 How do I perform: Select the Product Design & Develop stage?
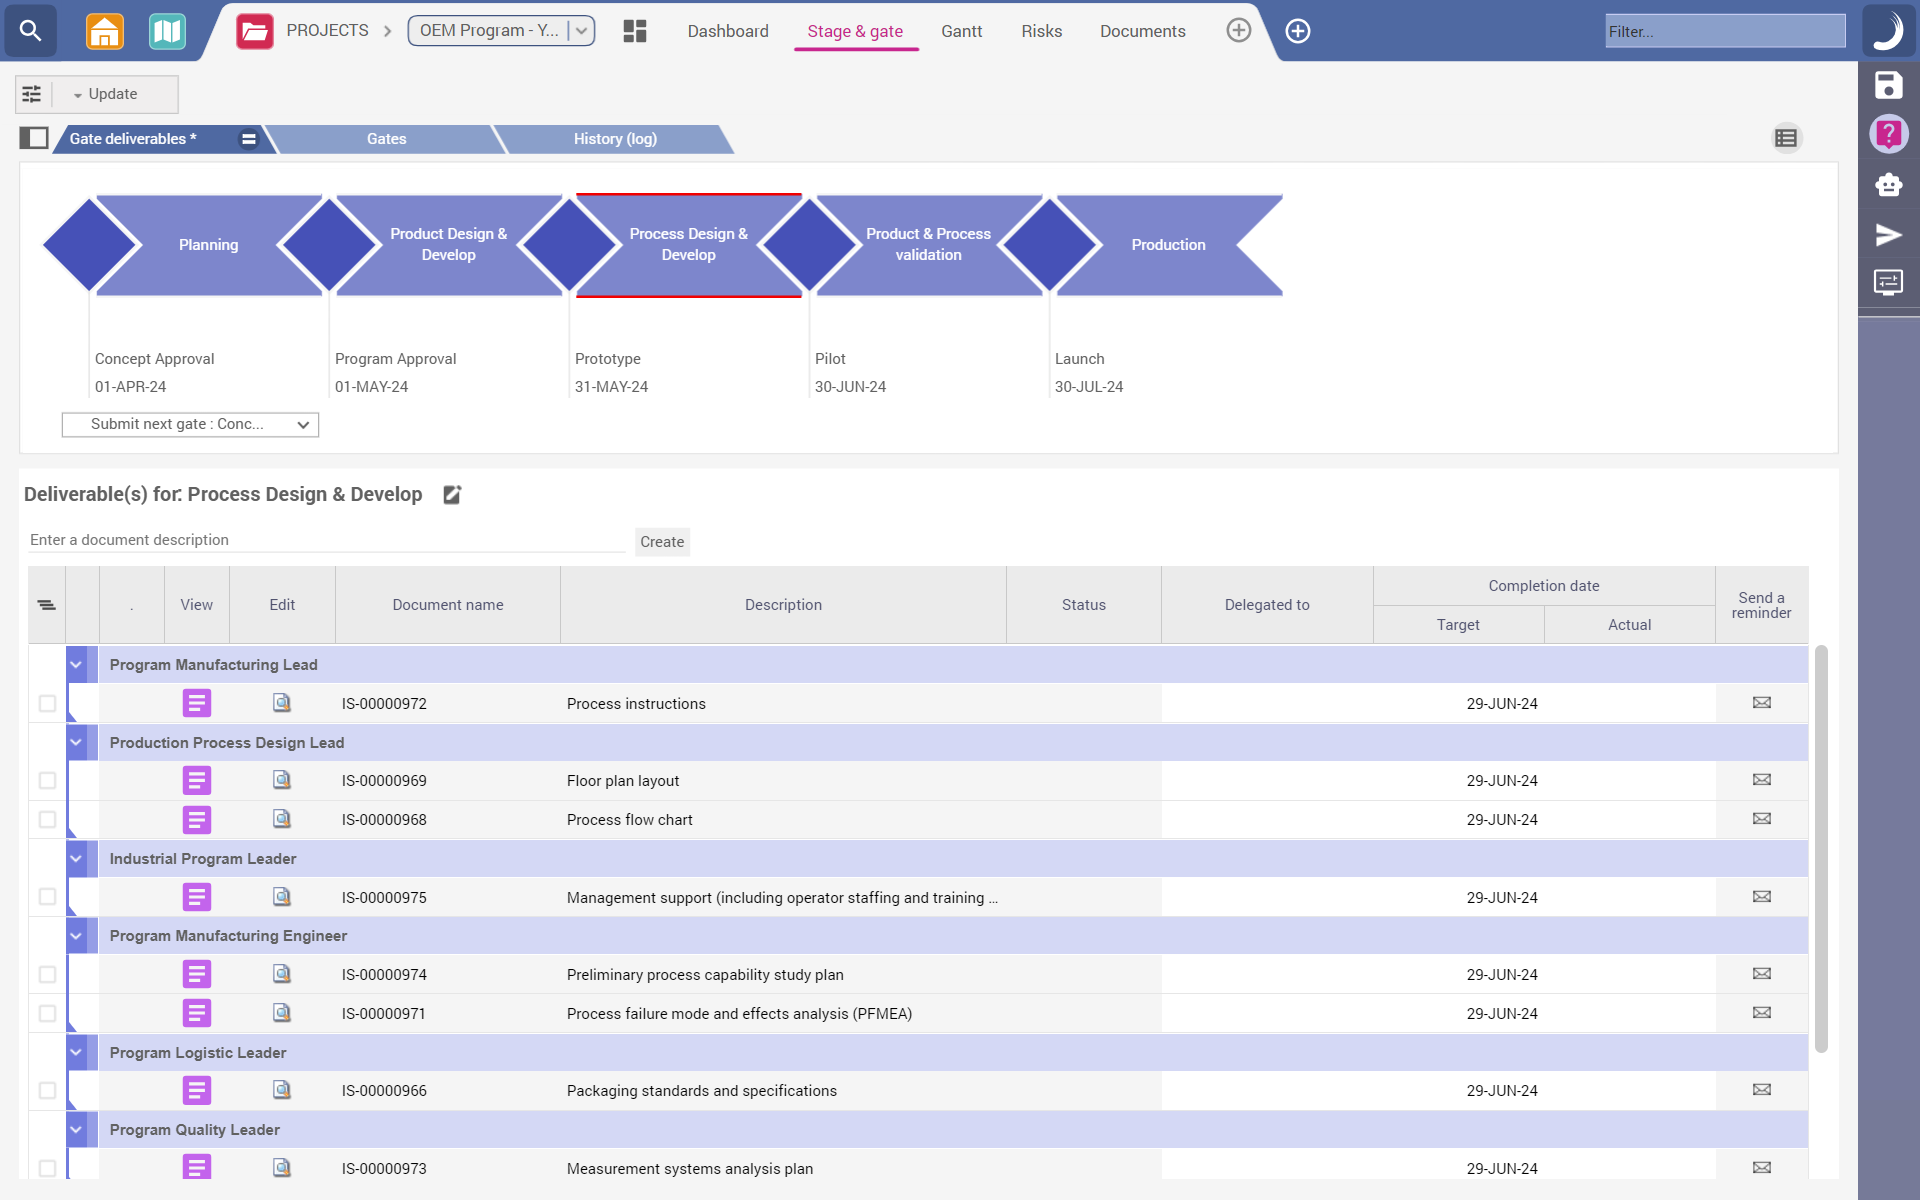448,245
